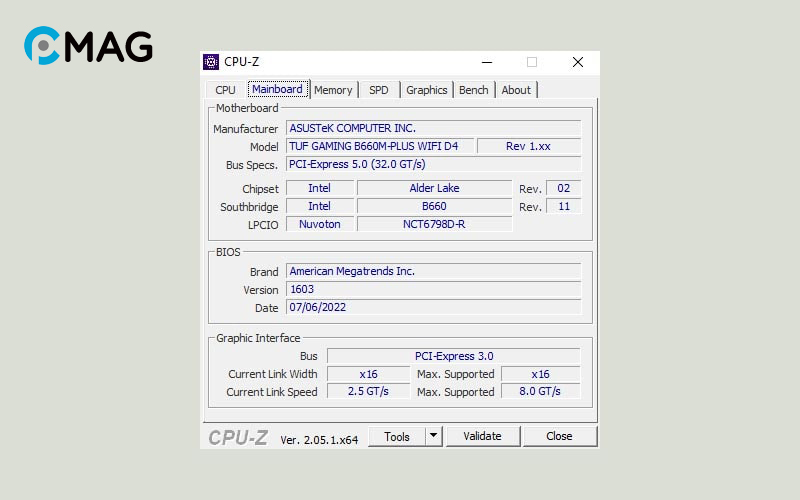Click the PCI-Express 5.0 (32.0 GT/s) bus specs field
Viewport: 800px width, 500px height.
(x=433, y=164)
